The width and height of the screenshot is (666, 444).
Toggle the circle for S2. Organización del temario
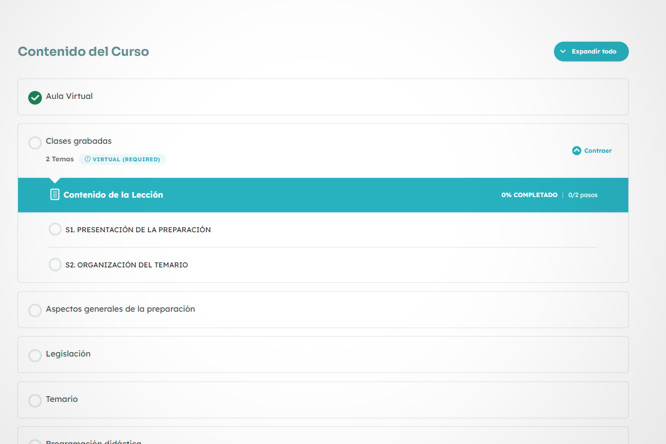tap(55, 265)
